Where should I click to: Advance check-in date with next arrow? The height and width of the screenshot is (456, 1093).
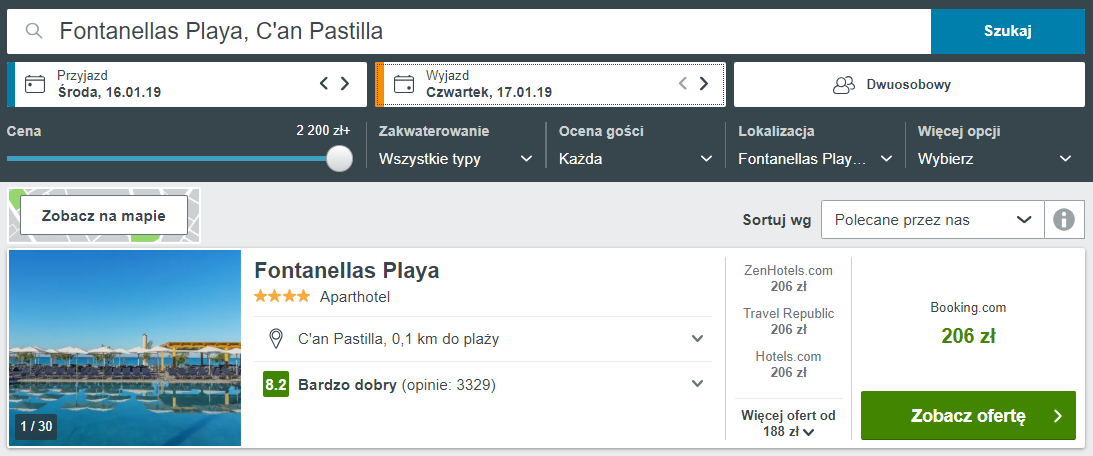point(345,84)
